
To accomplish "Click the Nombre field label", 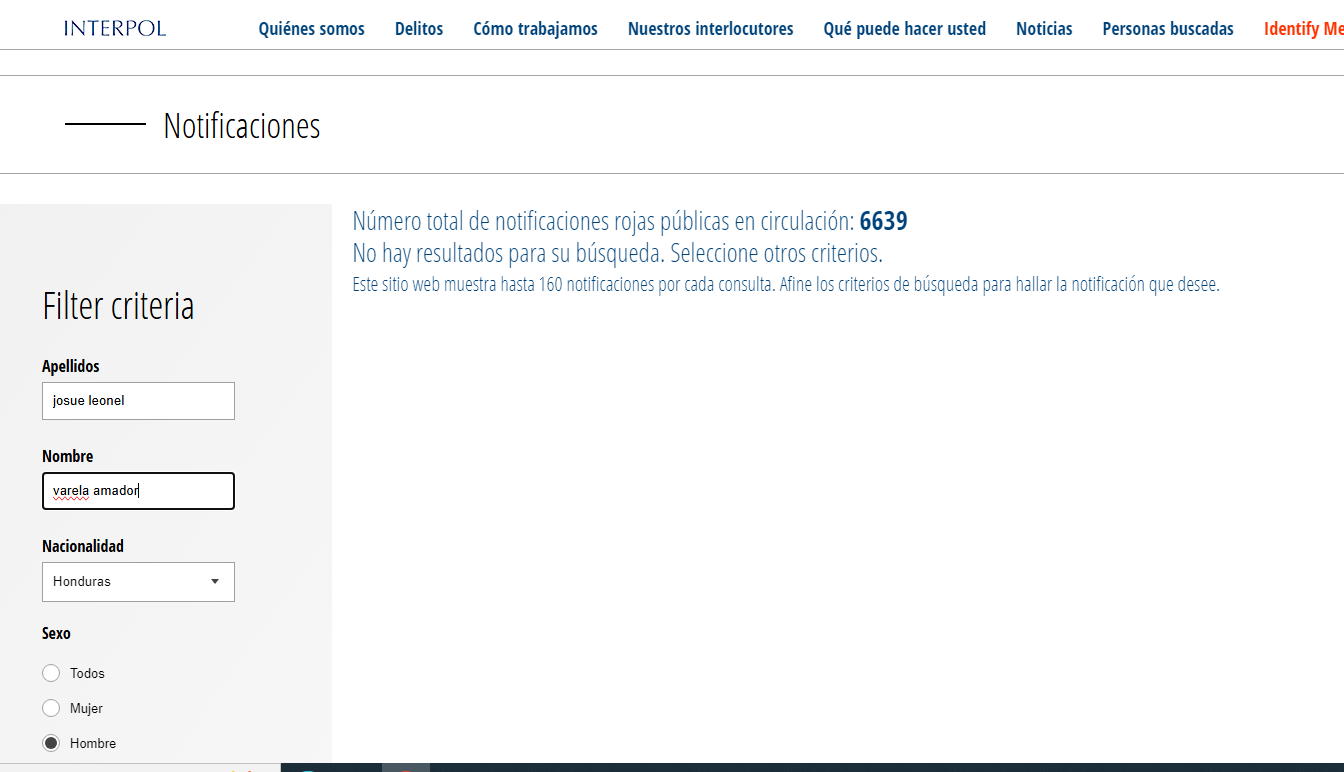I will 68,456.
